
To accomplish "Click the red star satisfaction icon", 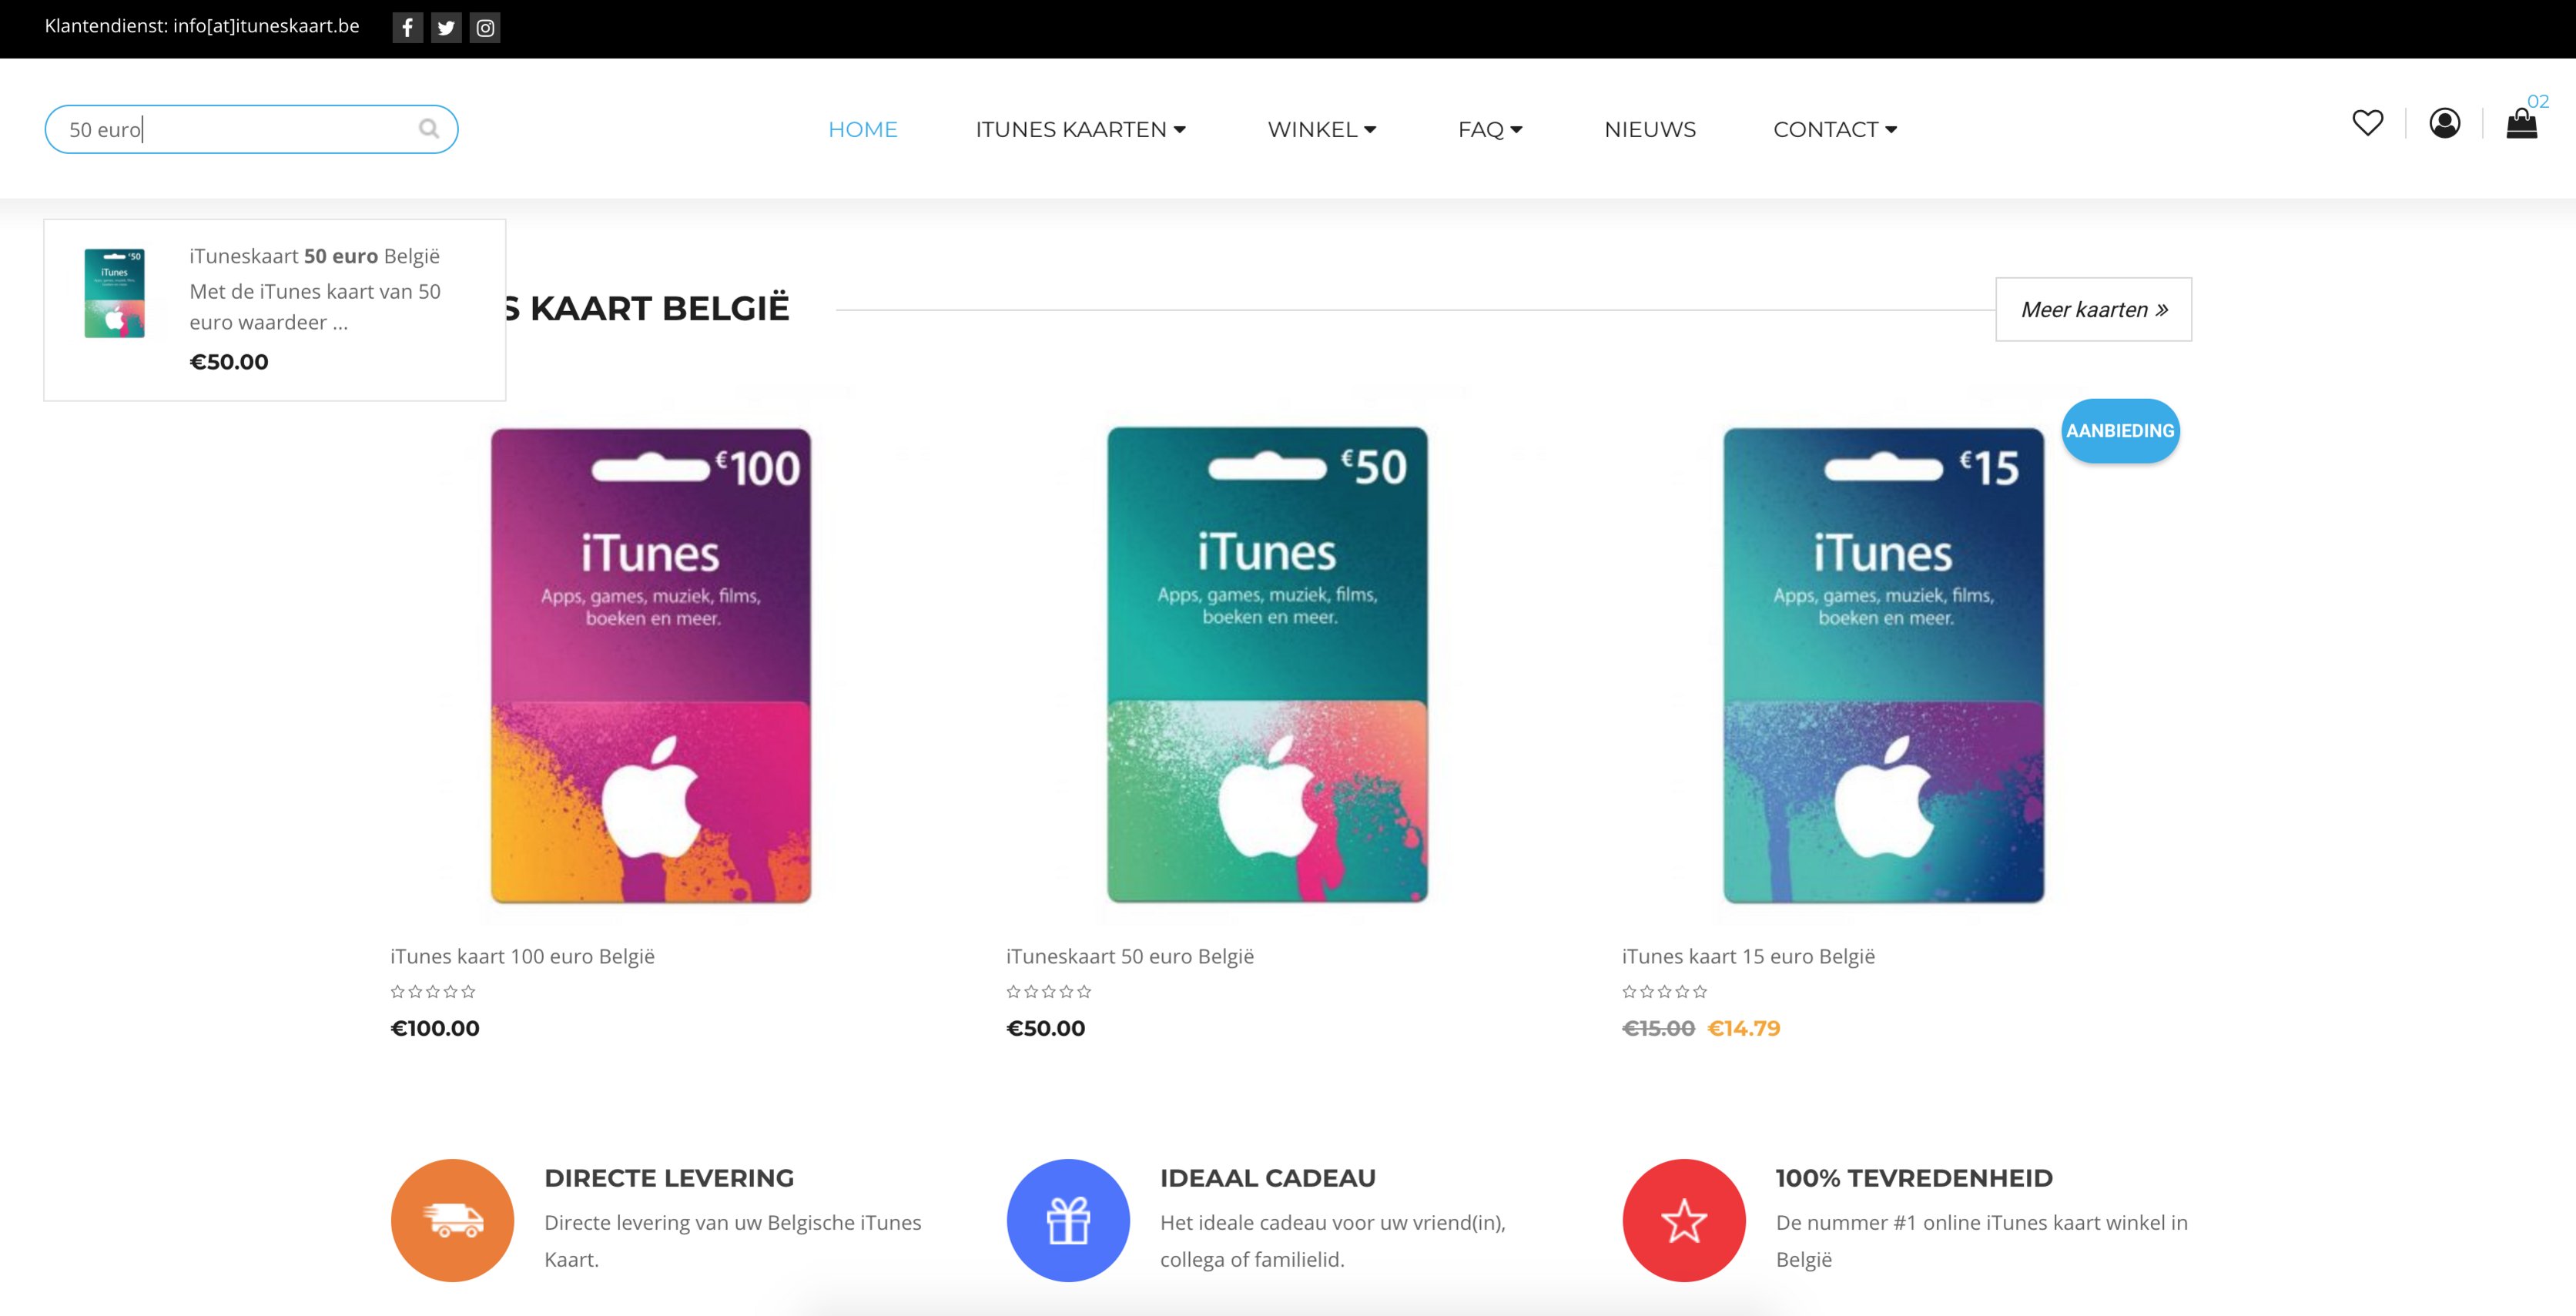I will click(1684, 1220).
